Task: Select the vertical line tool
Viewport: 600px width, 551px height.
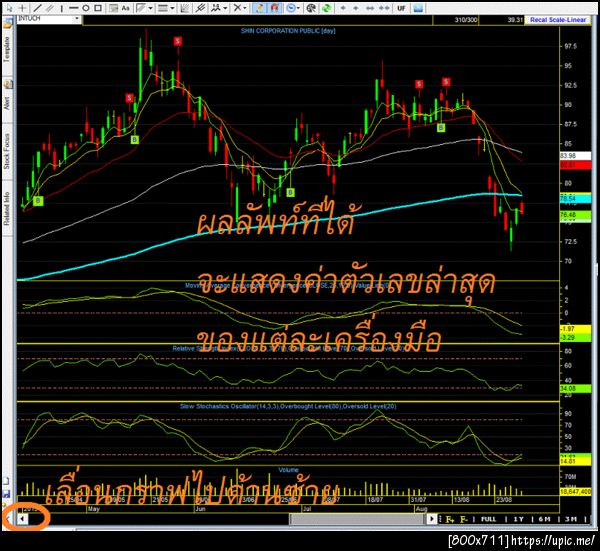Action: [x=62, y=8]
